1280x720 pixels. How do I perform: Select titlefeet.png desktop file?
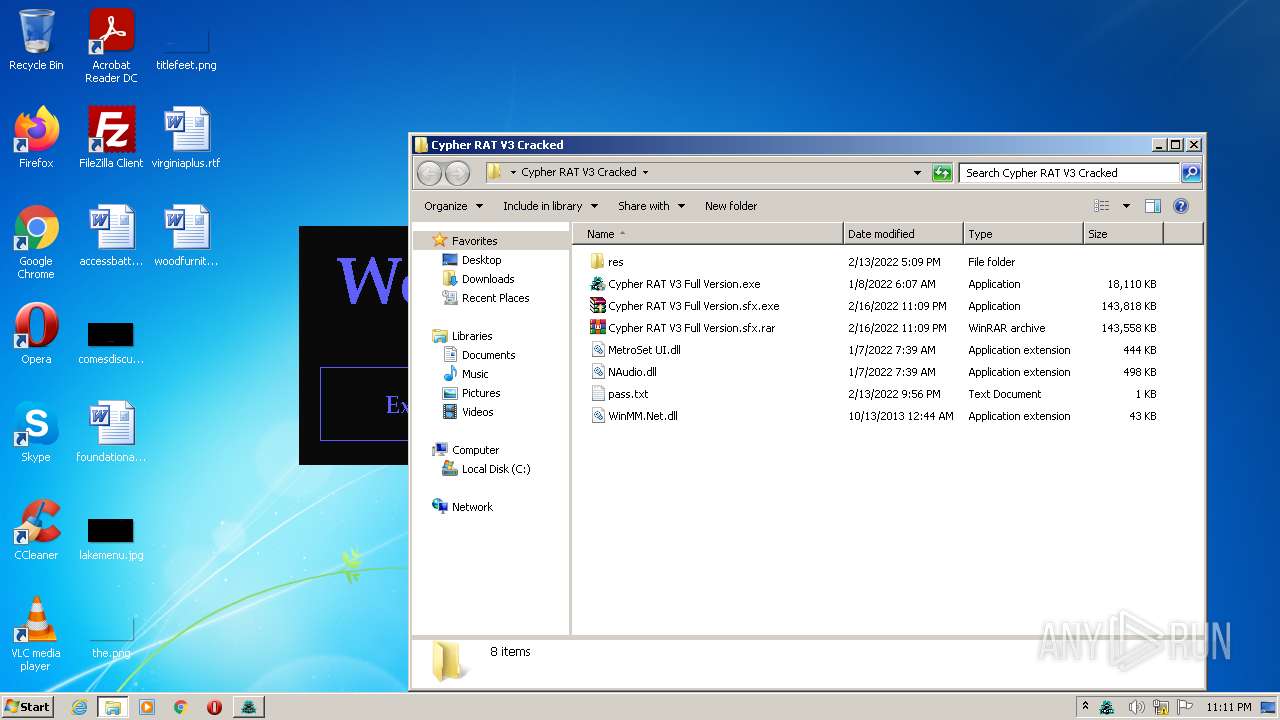[186, 46]
